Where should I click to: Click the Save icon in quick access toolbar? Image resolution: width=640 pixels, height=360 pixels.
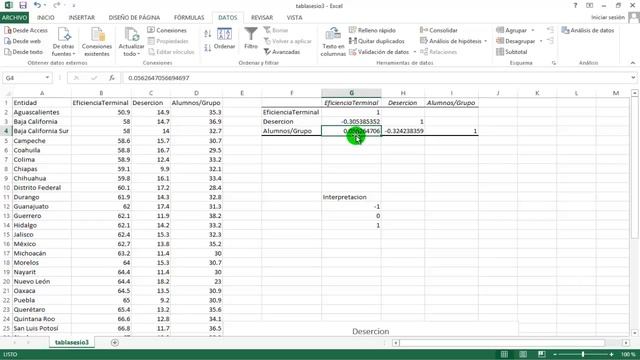[x=23, y=5]
